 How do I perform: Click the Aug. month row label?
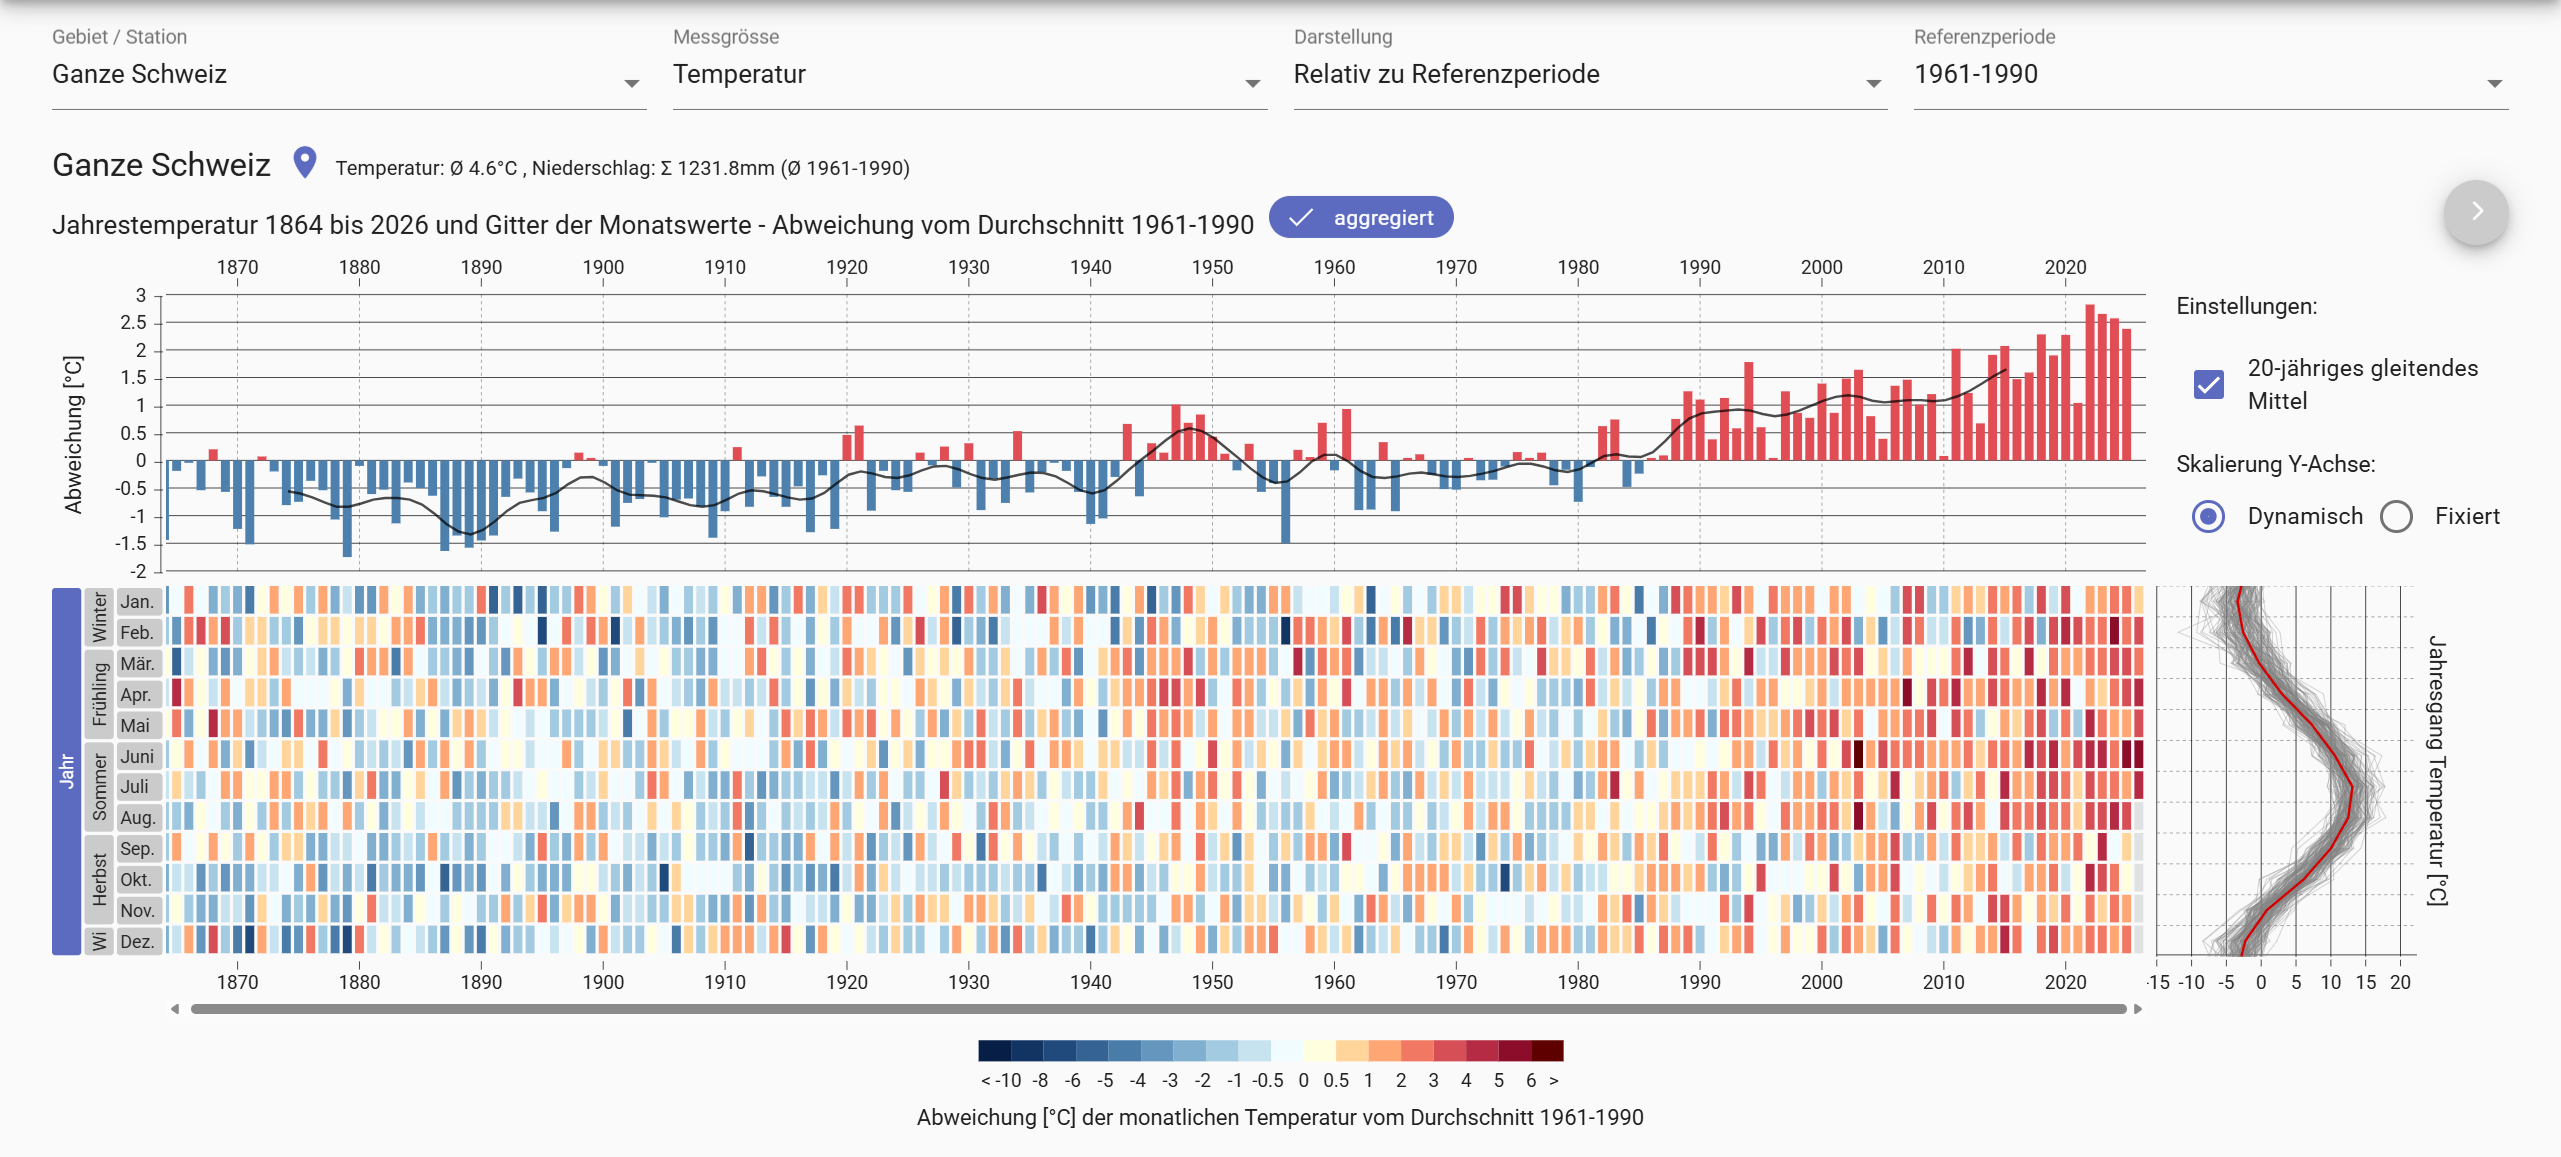click(x=138, y=818)
